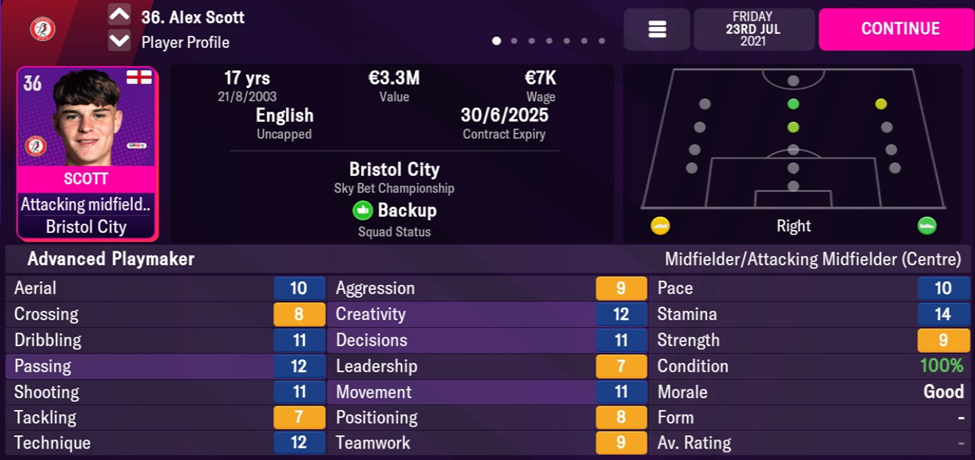The width and height of the screenshot is (975, 460).
Task: Select the fourth profile page dot
Action: point(549,42)
